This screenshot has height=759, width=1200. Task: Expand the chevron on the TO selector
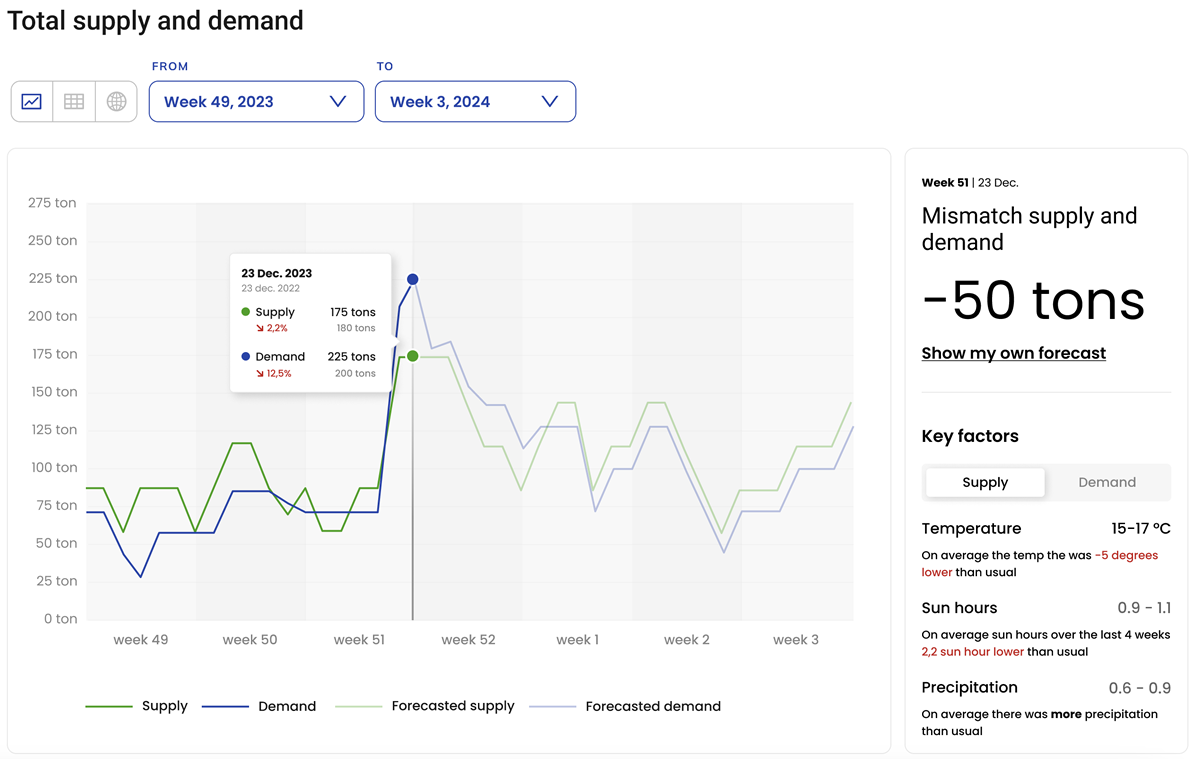coord(549,101)
